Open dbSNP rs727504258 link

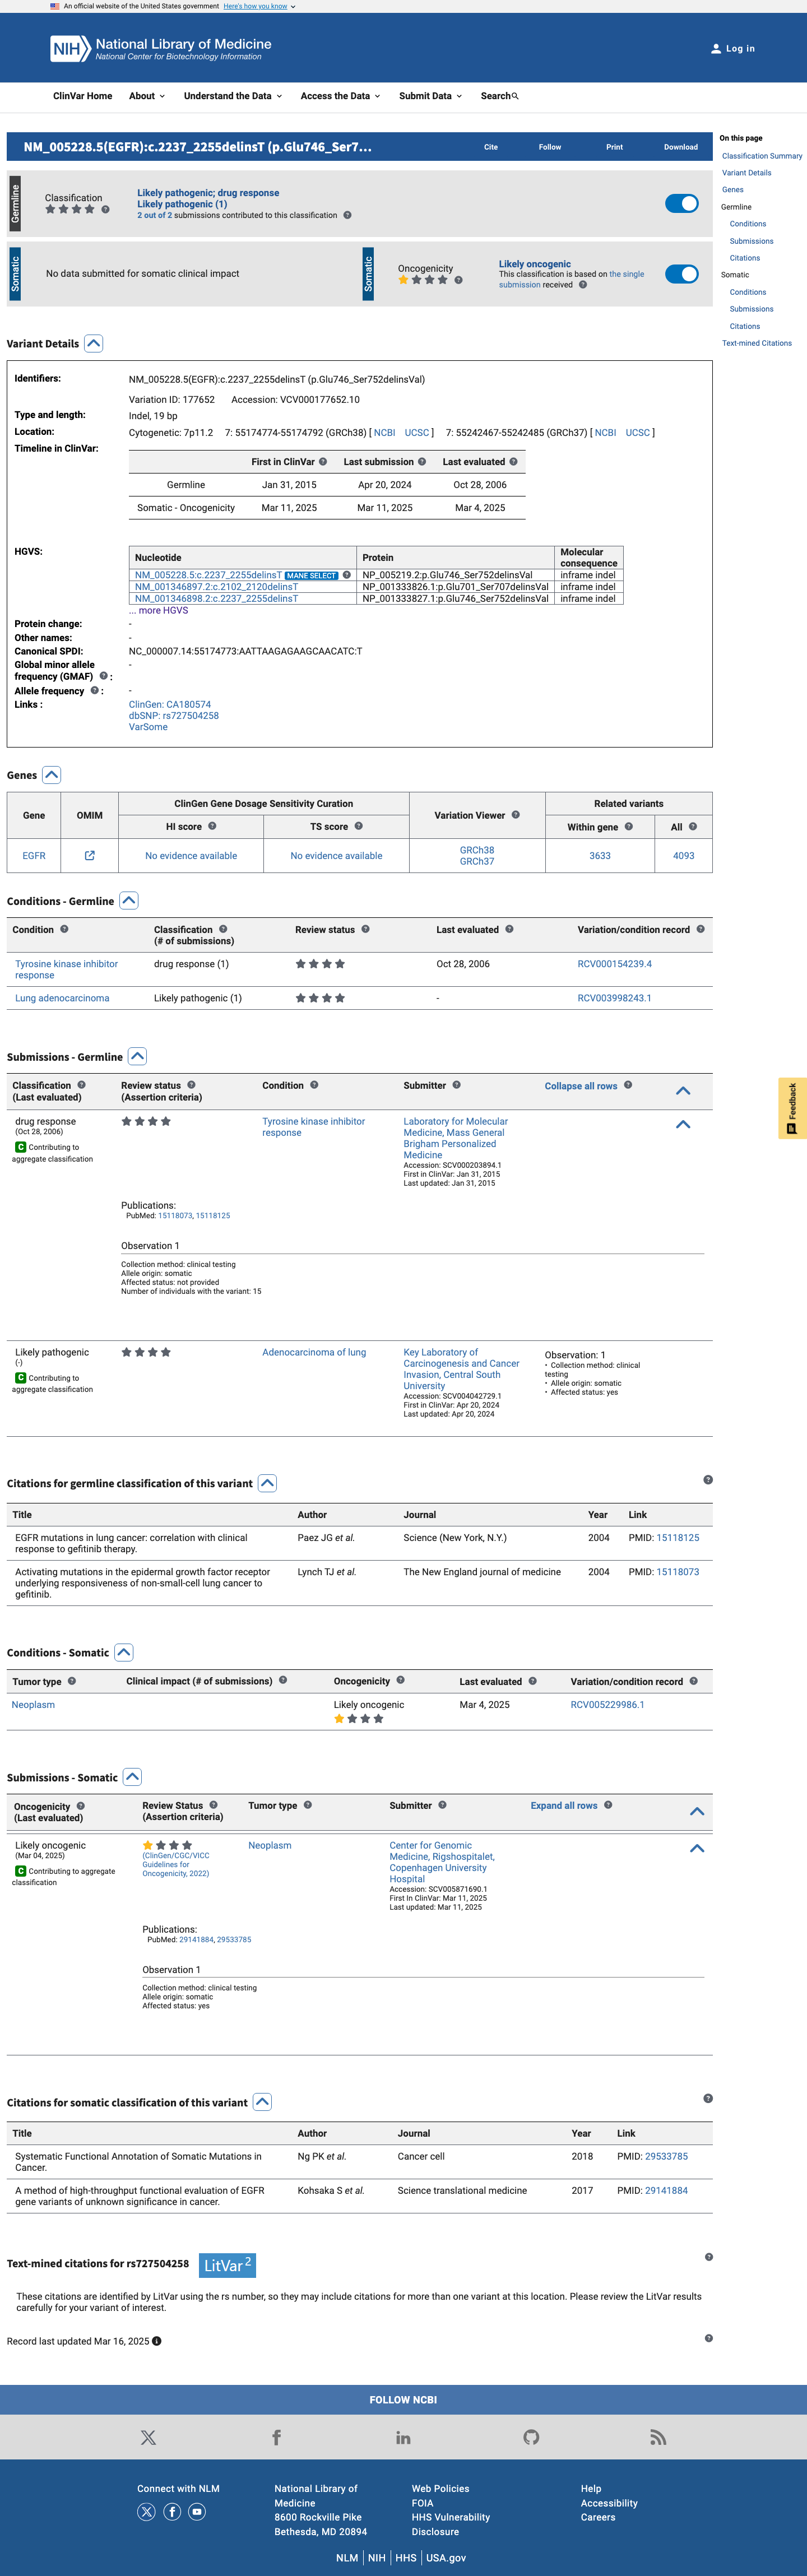(174, 716)
